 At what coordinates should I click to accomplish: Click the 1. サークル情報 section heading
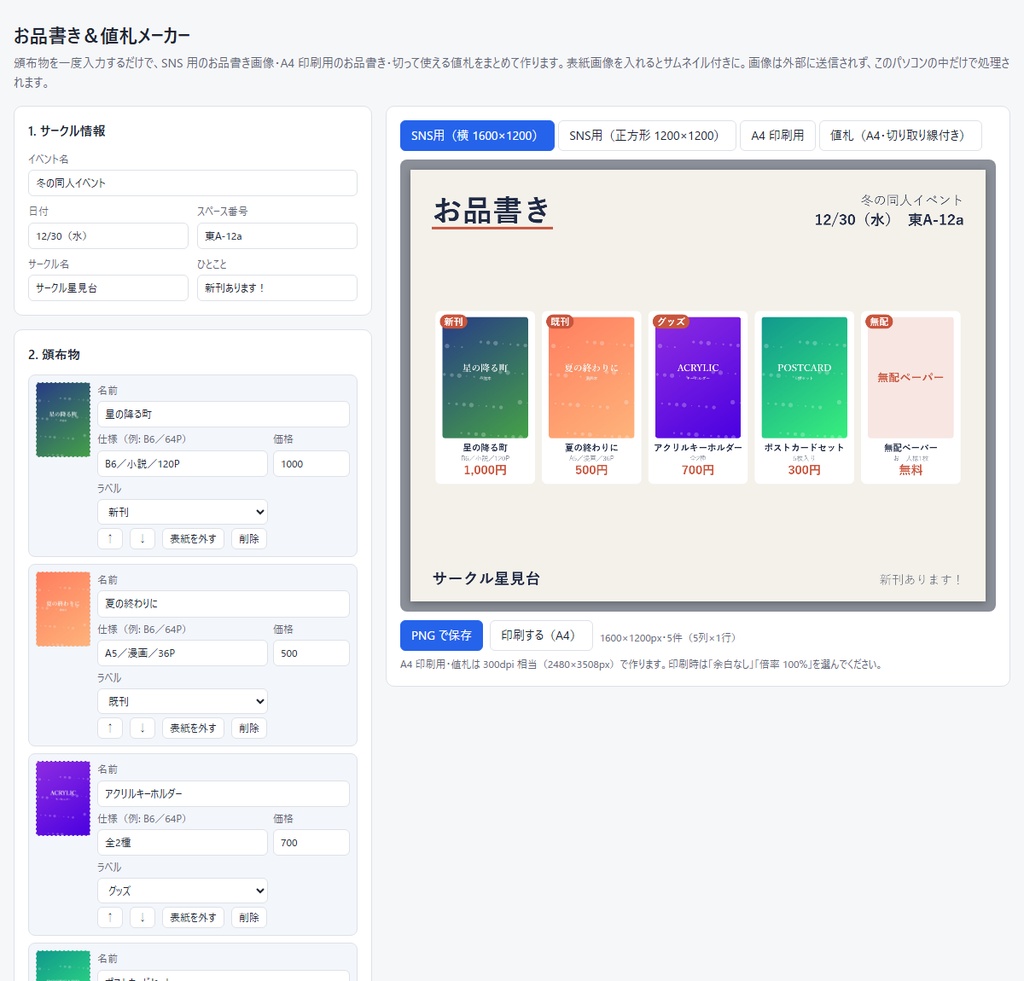click(x=67, y=131)
